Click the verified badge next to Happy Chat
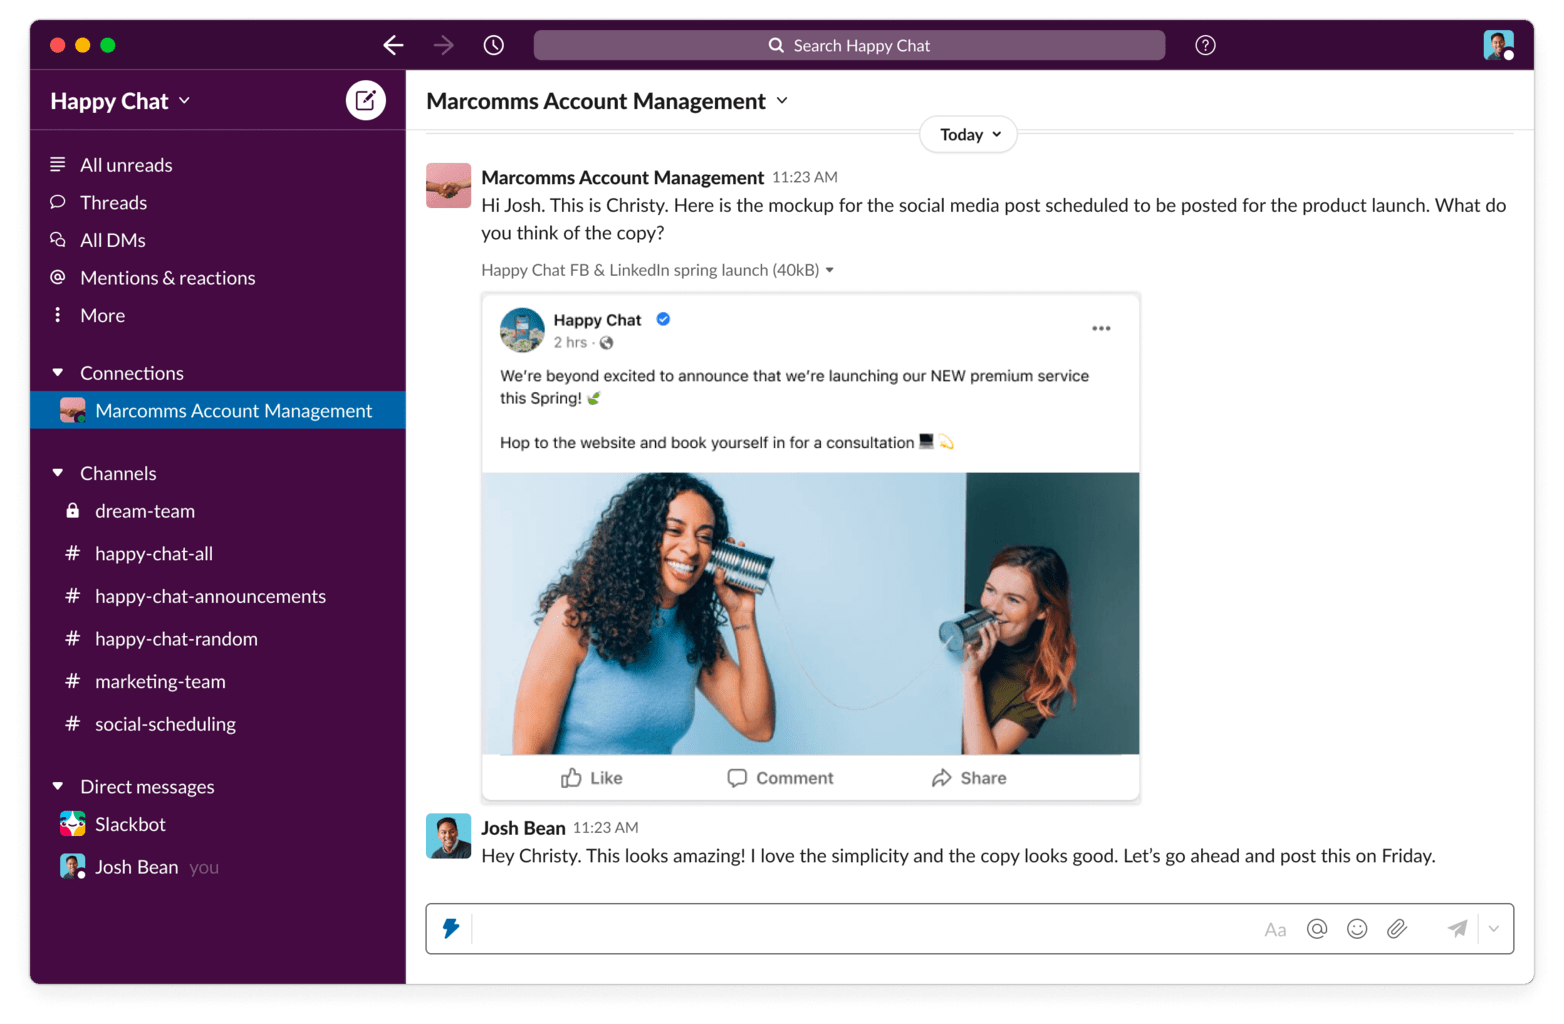This screenshot has width=1564, height=1024. point(663,319)
